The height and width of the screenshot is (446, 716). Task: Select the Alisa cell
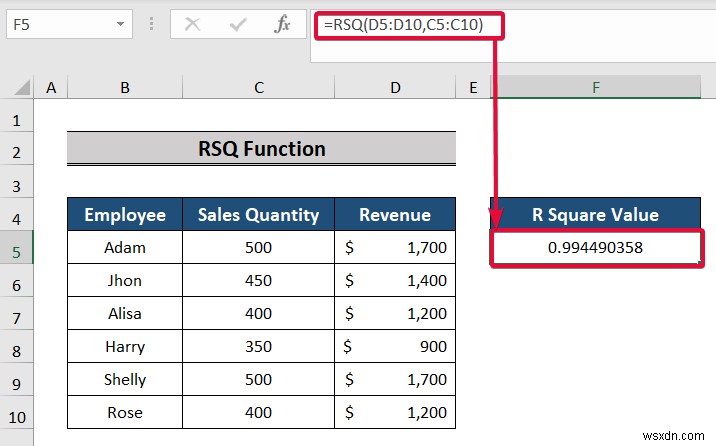[125, 313]
